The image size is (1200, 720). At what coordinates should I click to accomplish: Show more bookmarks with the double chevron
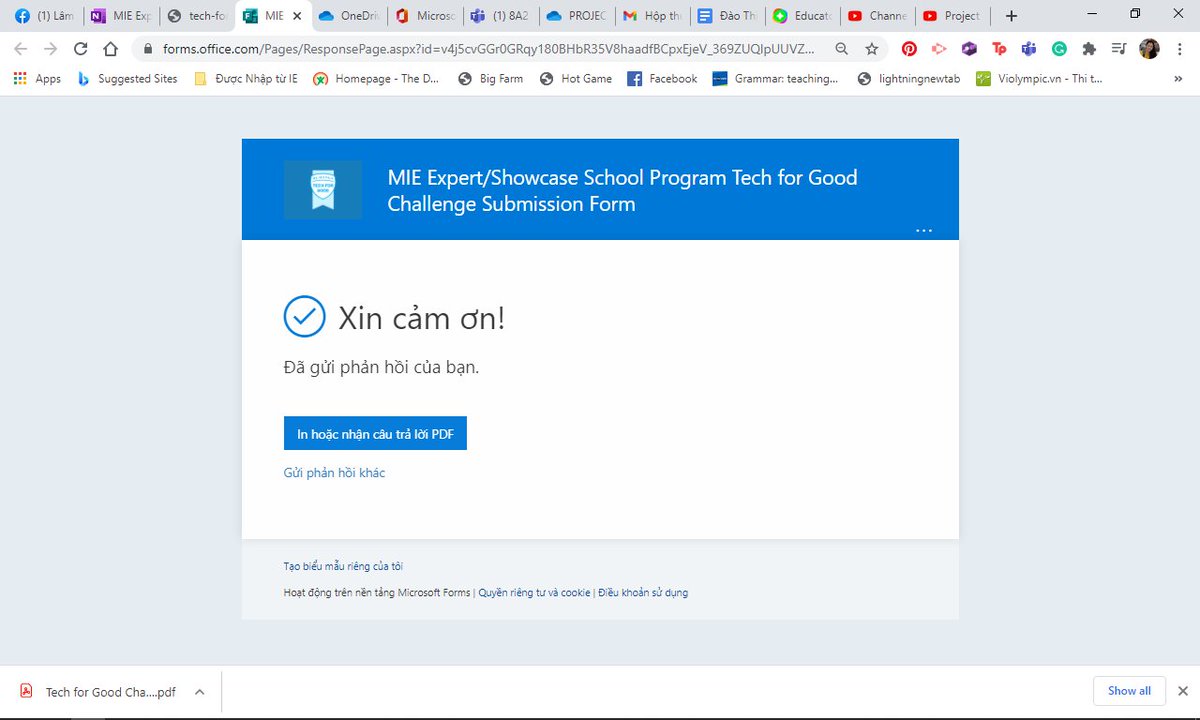coord(1180,78)
